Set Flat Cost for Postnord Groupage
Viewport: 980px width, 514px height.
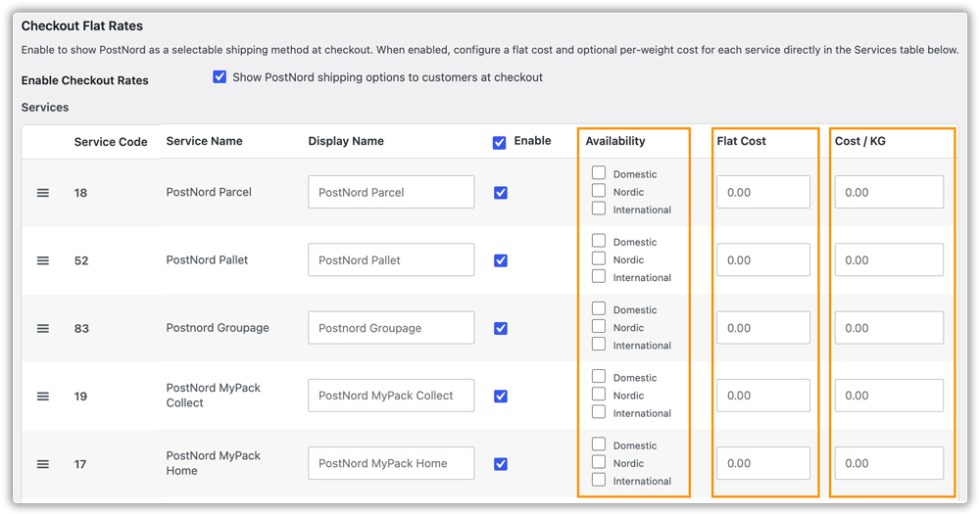pyautogui.click(x=763, y=328)
